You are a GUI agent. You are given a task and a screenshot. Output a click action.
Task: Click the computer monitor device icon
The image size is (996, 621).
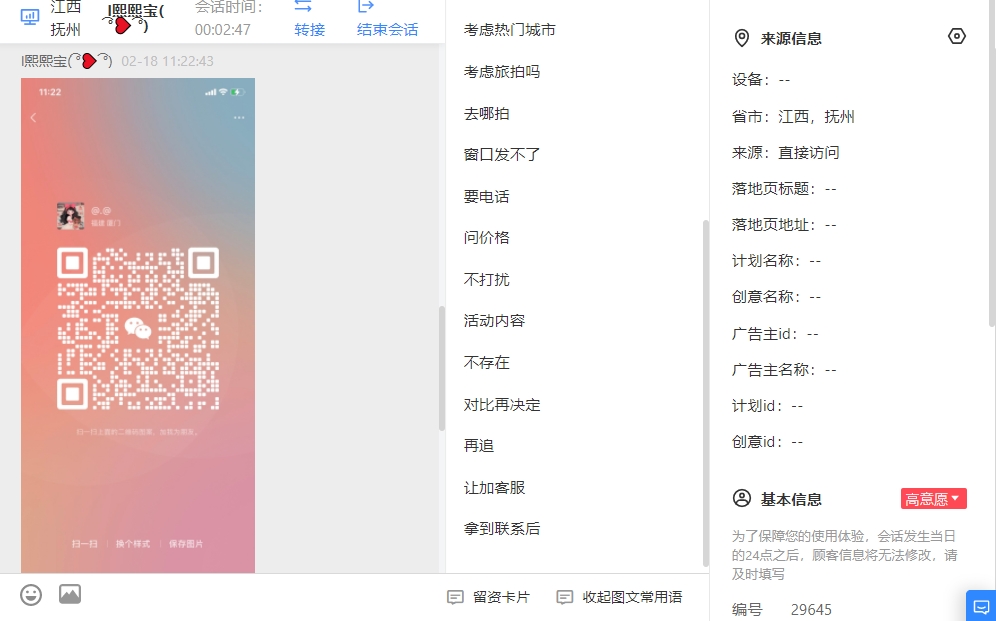pos(30,17)
